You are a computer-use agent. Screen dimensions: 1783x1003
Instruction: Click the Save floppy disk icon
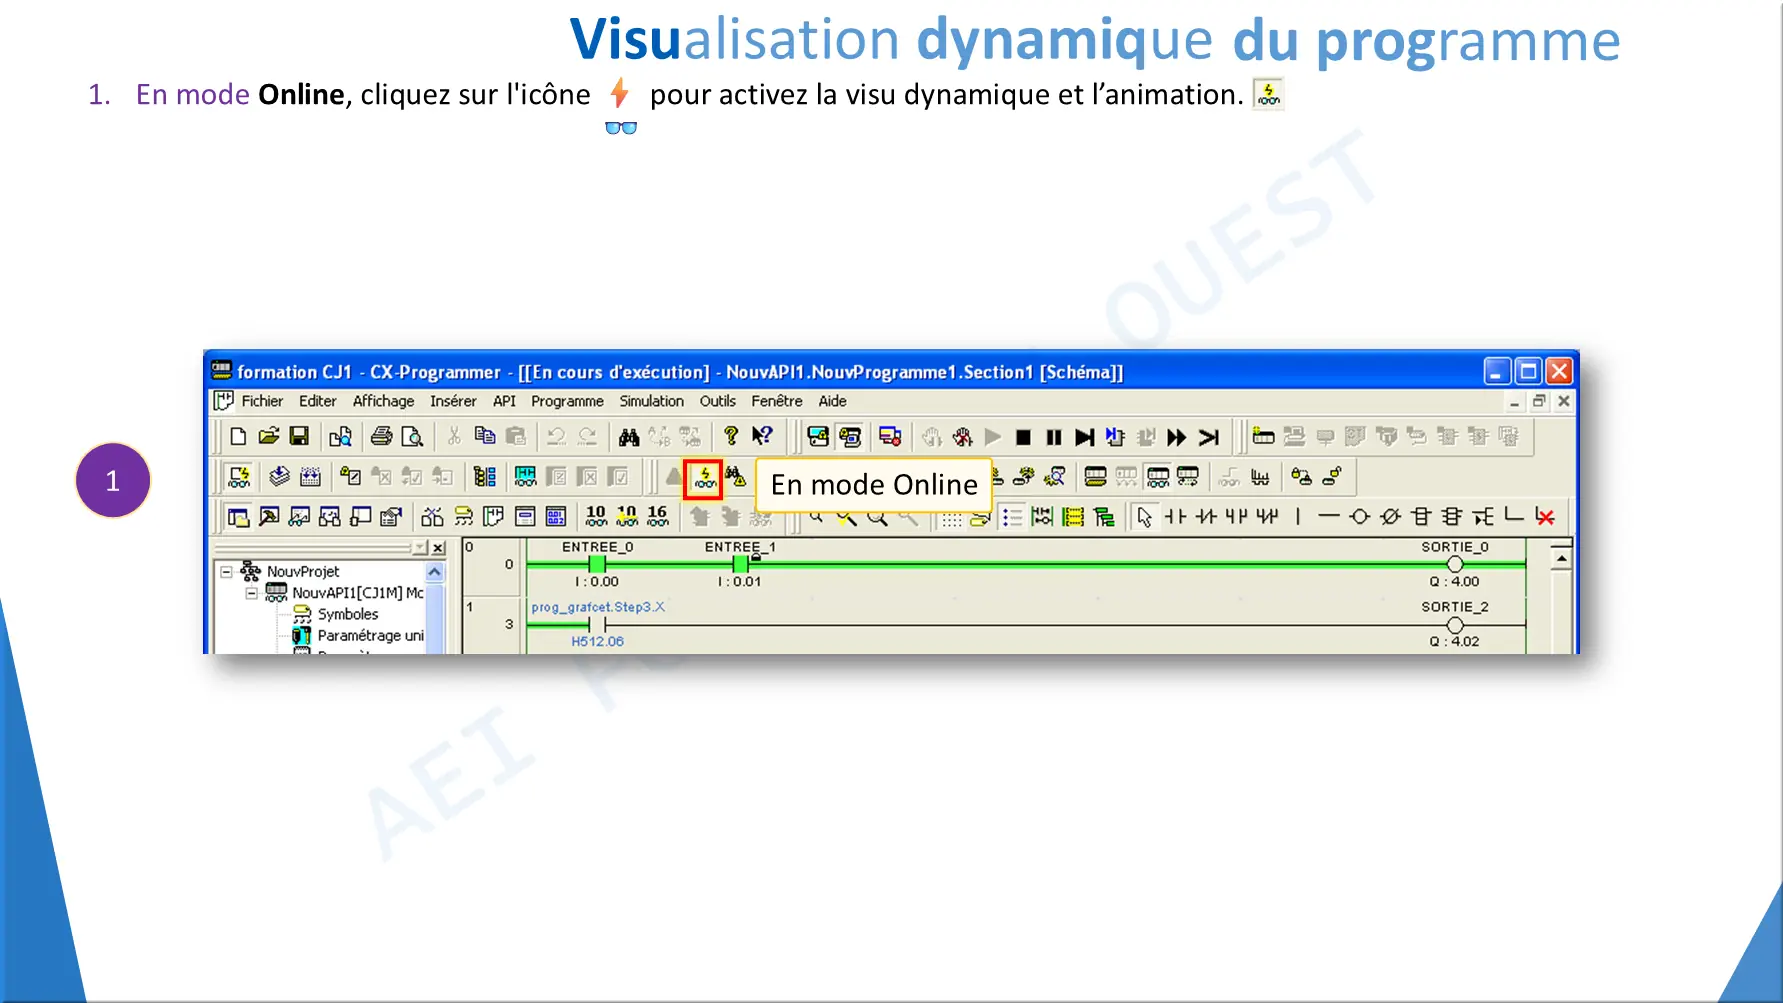pyautogui.click(x=299, y=436)
